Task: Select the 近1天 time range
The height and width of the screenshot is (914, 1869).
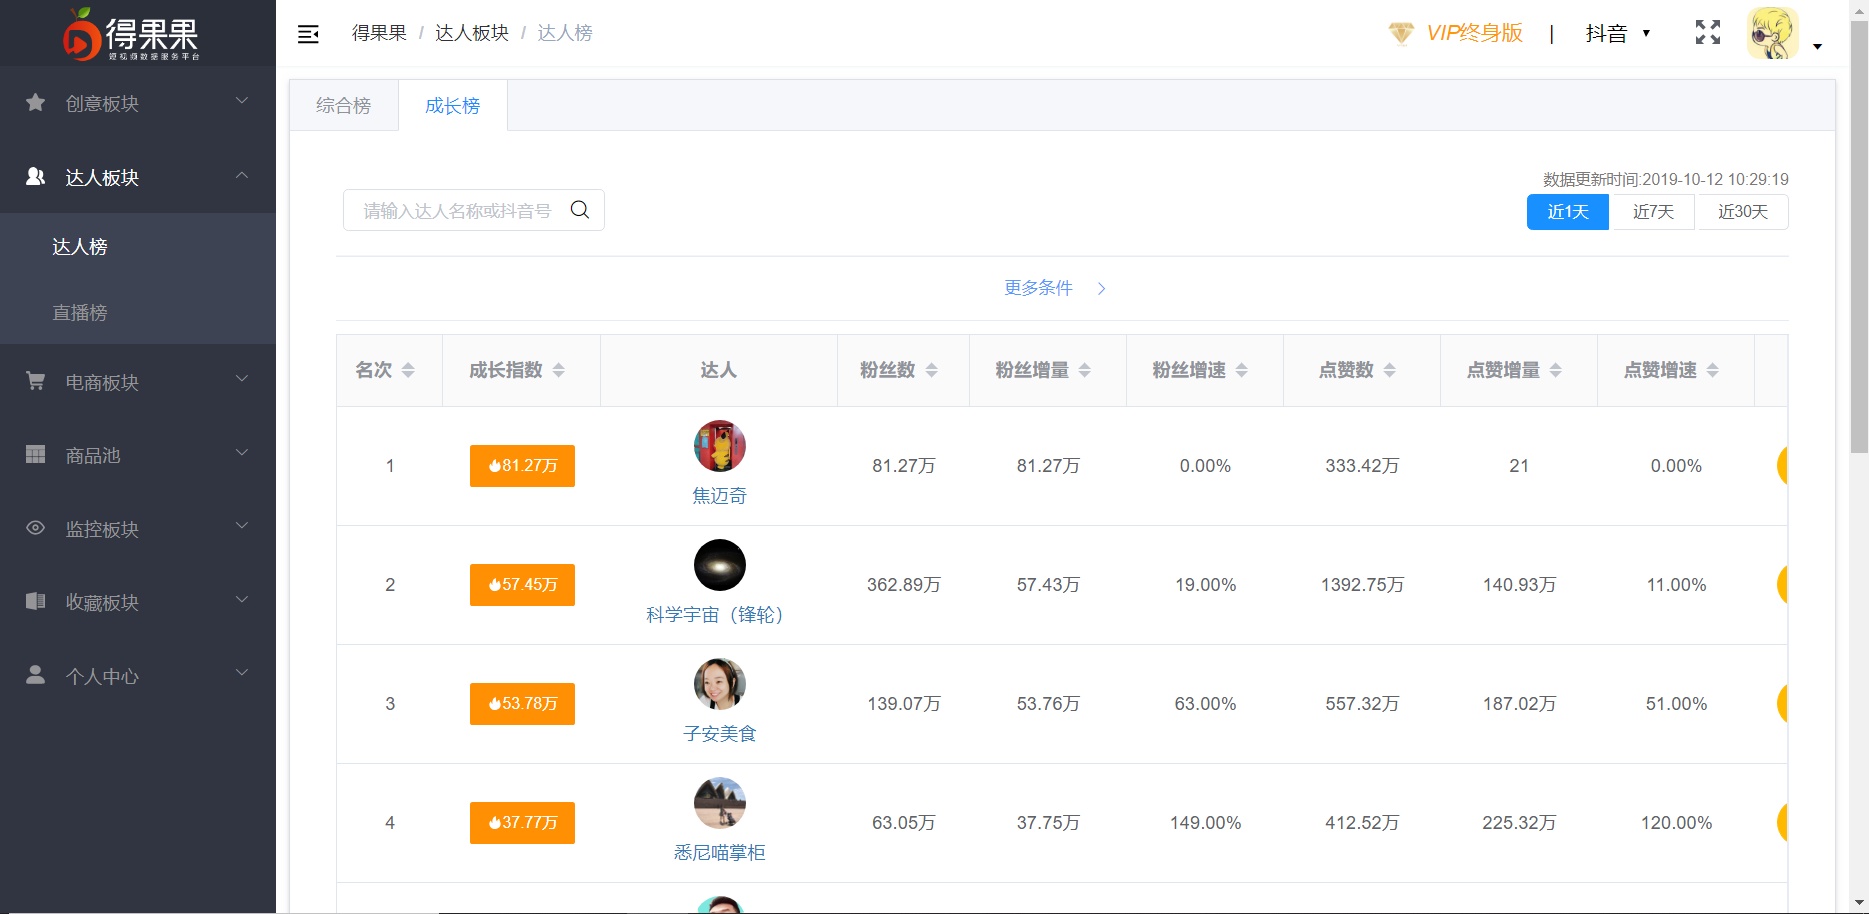Action: [1567, 212]
